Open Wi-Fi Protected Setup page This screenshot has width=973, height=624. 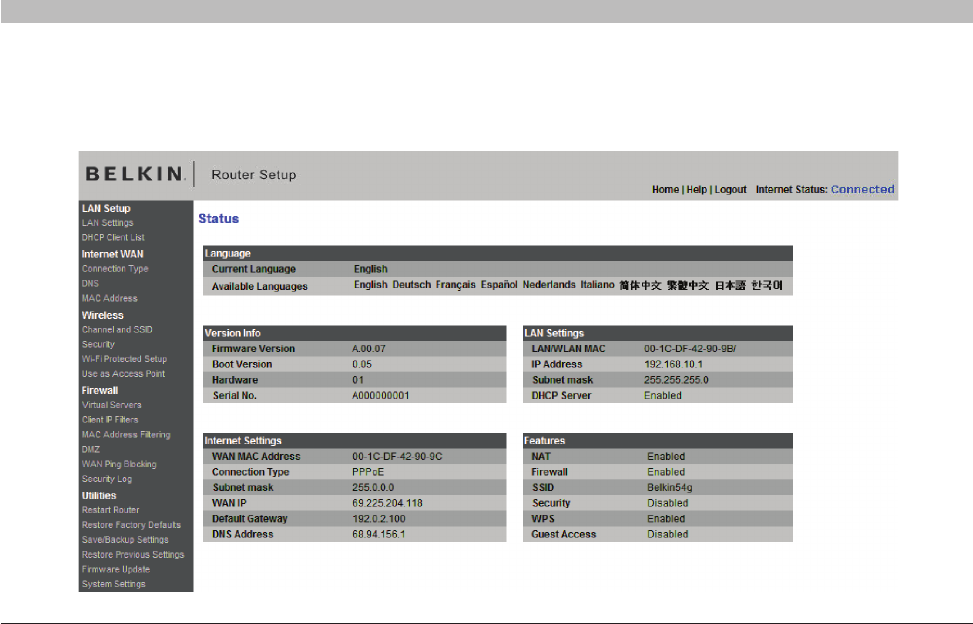pos(124,359)
